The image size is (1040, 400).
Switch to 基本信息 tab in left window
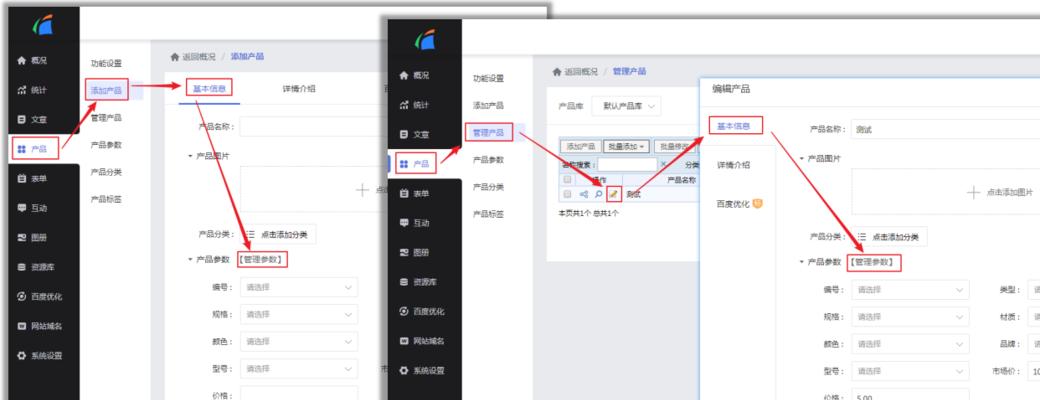point(210,88)
